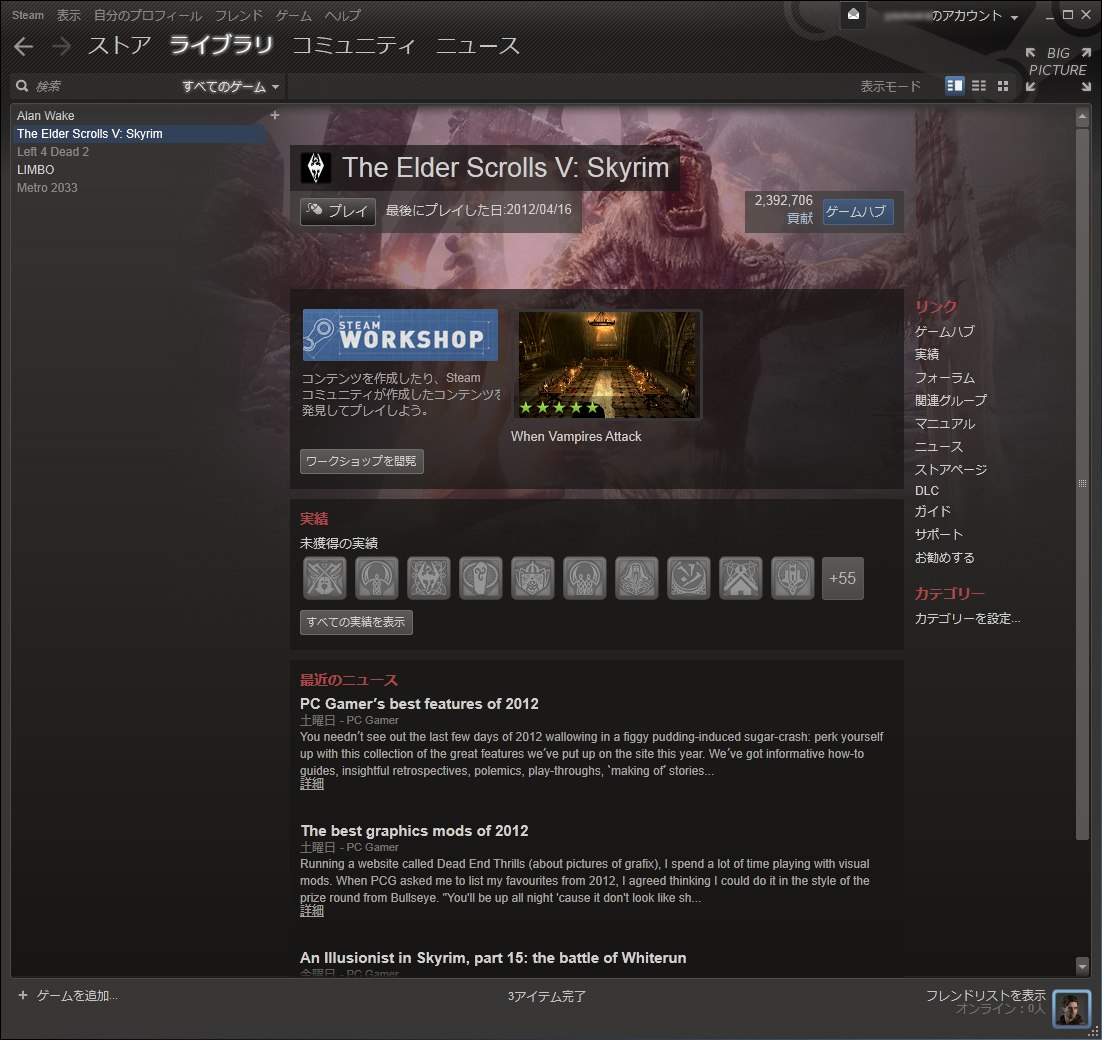Open the マニュアル link
Viewport: 1102px width, 1040px height.
click(x=945, y=424)
